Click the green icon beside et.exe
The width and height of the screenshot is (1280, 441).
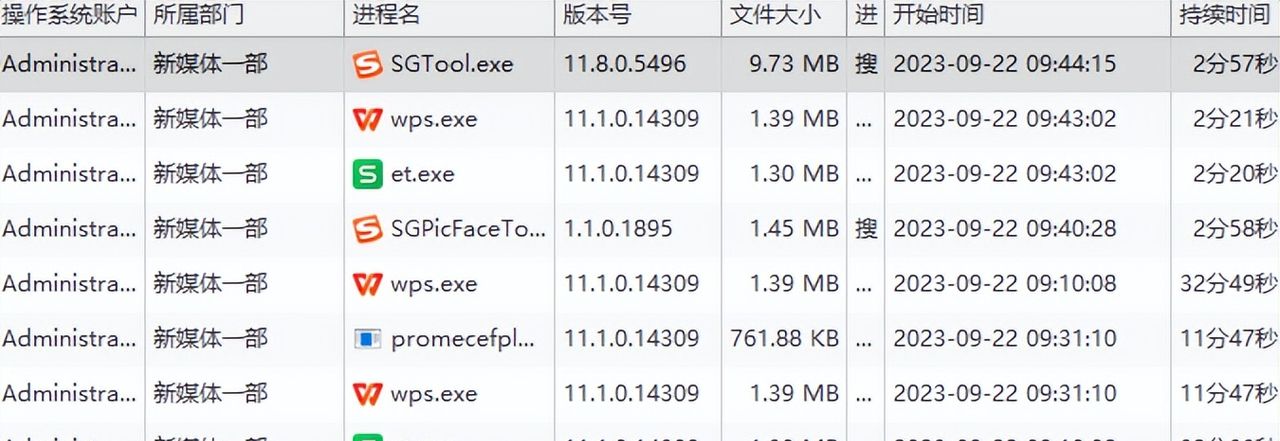point(367,175)
